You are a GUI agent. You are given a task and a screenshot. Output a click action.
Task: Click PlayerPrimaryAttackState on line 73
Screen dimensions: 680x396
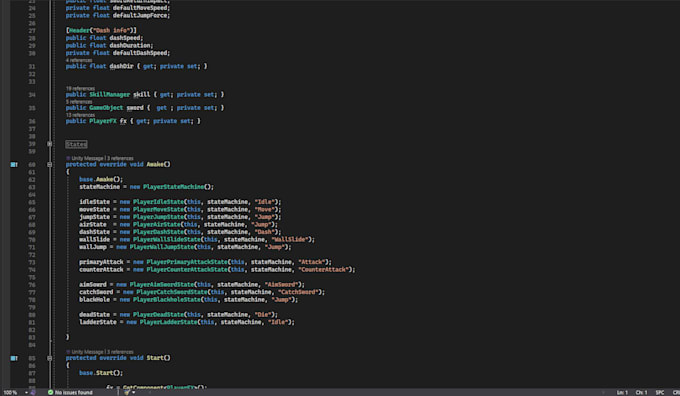coord(187,262)
